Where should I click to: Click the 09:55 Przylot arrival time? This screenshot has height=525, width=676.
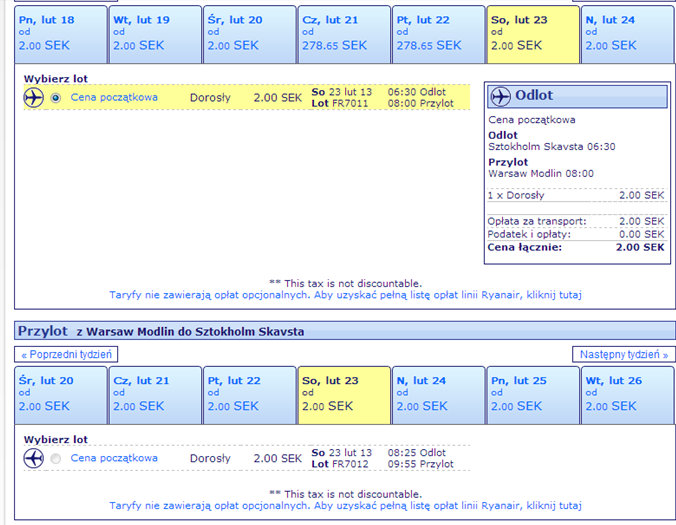pos(420,464)
